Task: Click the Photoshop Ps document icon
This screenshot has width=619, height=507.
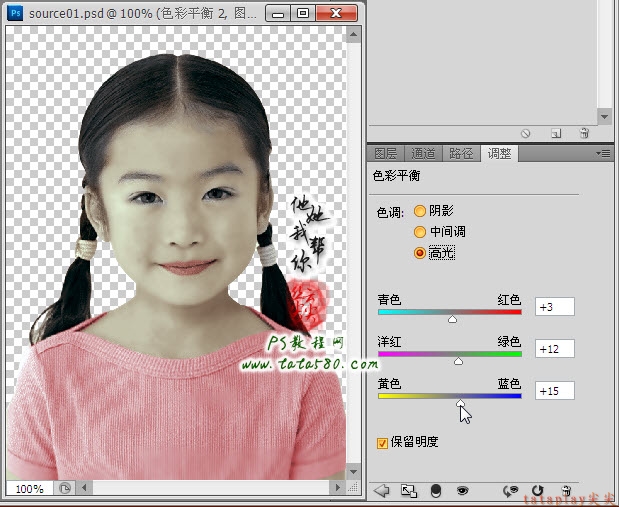Action: (x=15, y=13)
